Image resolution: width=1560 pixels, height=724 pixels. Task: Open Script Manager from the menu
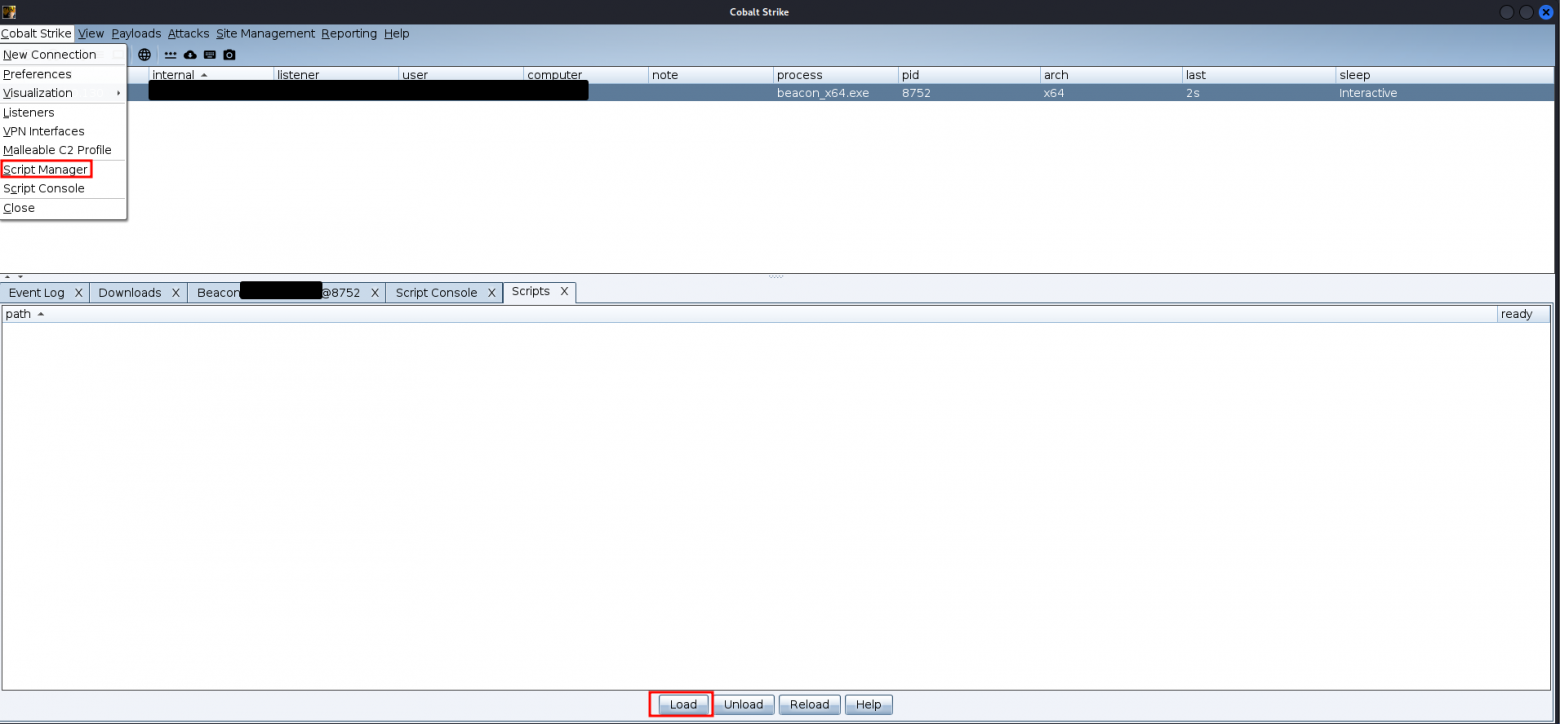pyautogui.click(x=63, y=169)
